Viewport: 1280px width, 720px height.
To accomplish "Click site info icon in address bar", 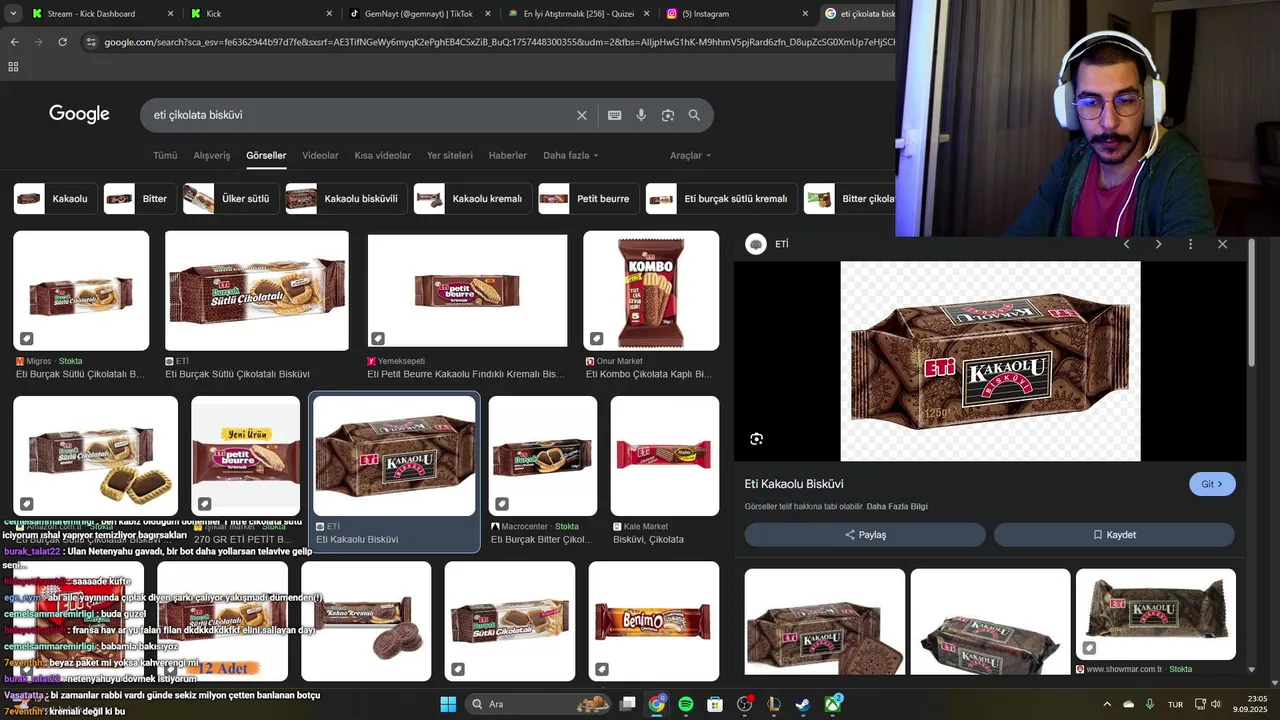I will point(91,42).
